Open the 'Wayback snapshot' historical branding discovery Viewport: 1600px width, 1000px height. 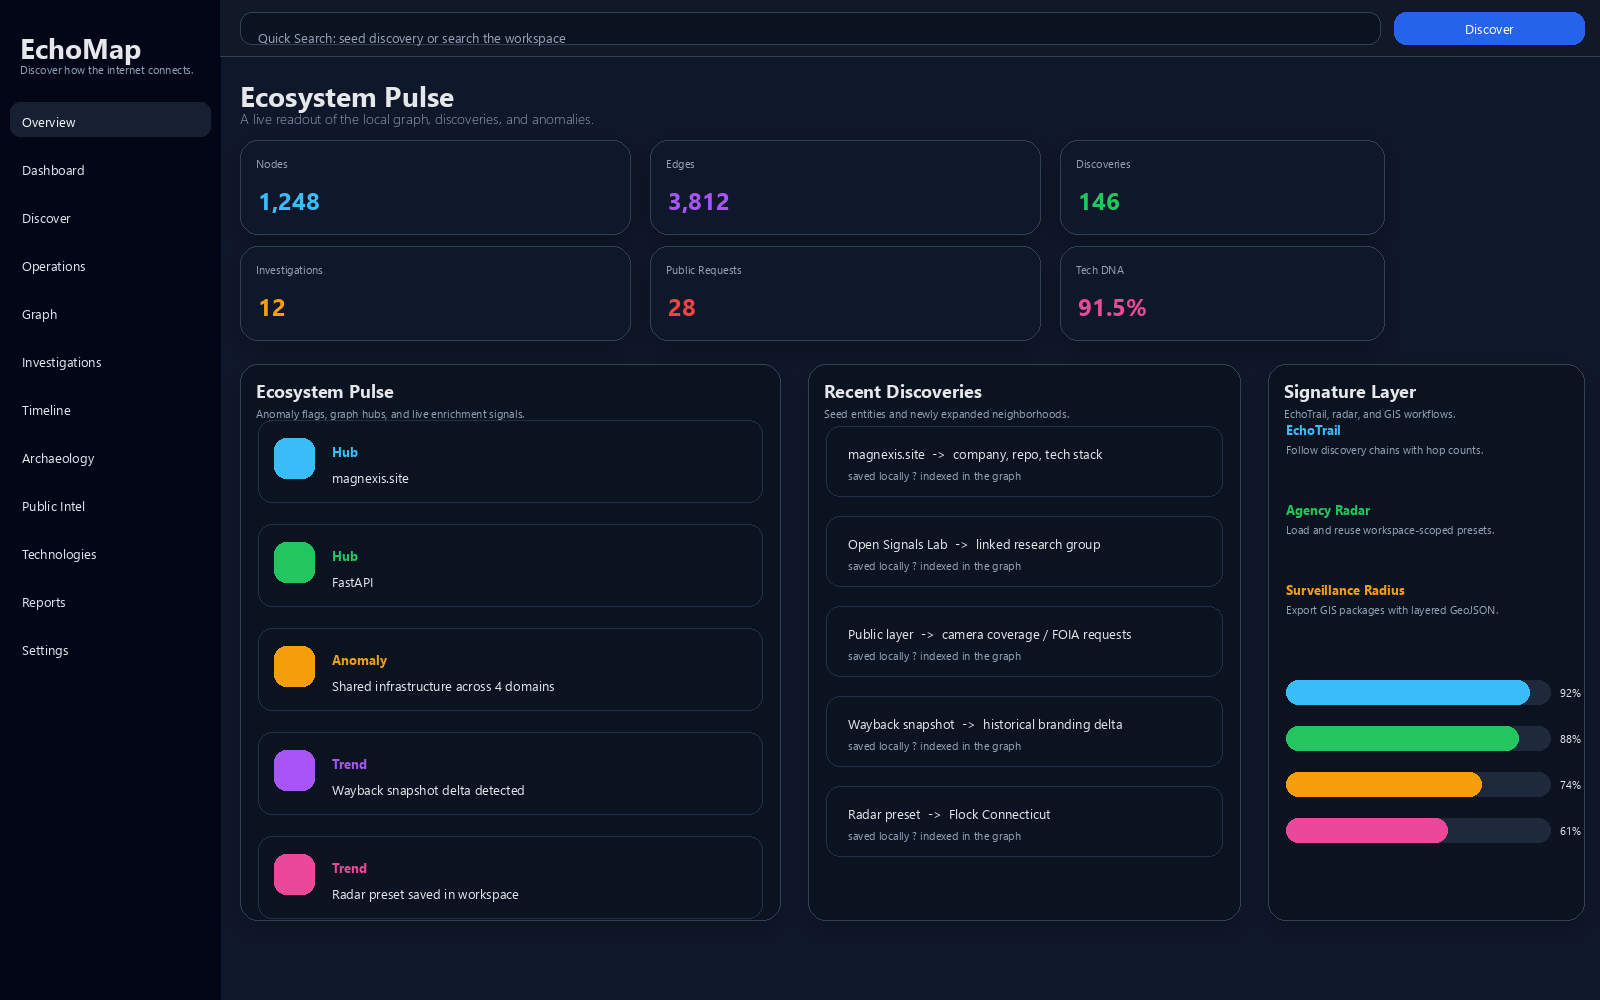(x=1024, y=731)
